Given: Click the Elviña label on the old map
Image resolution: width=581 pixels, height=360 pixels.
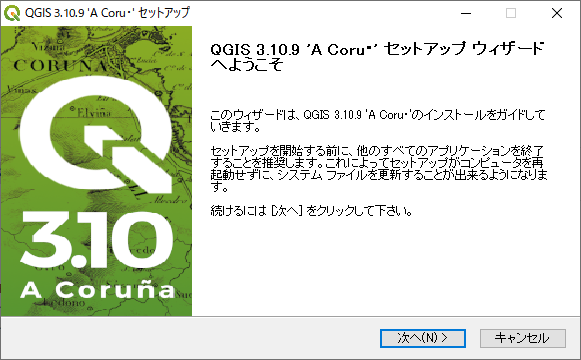Looking at the screenshot, I should (94, 112).
